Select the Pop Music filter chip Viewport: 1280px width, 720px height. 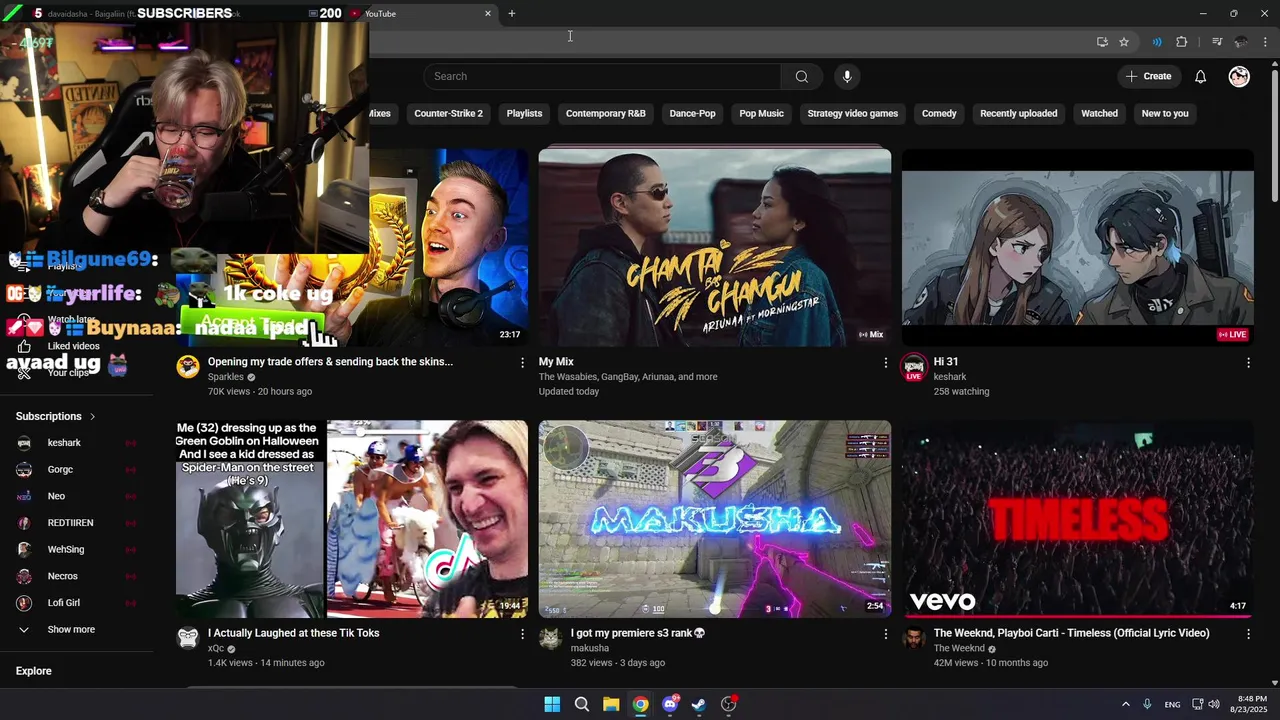click(761, 113)
